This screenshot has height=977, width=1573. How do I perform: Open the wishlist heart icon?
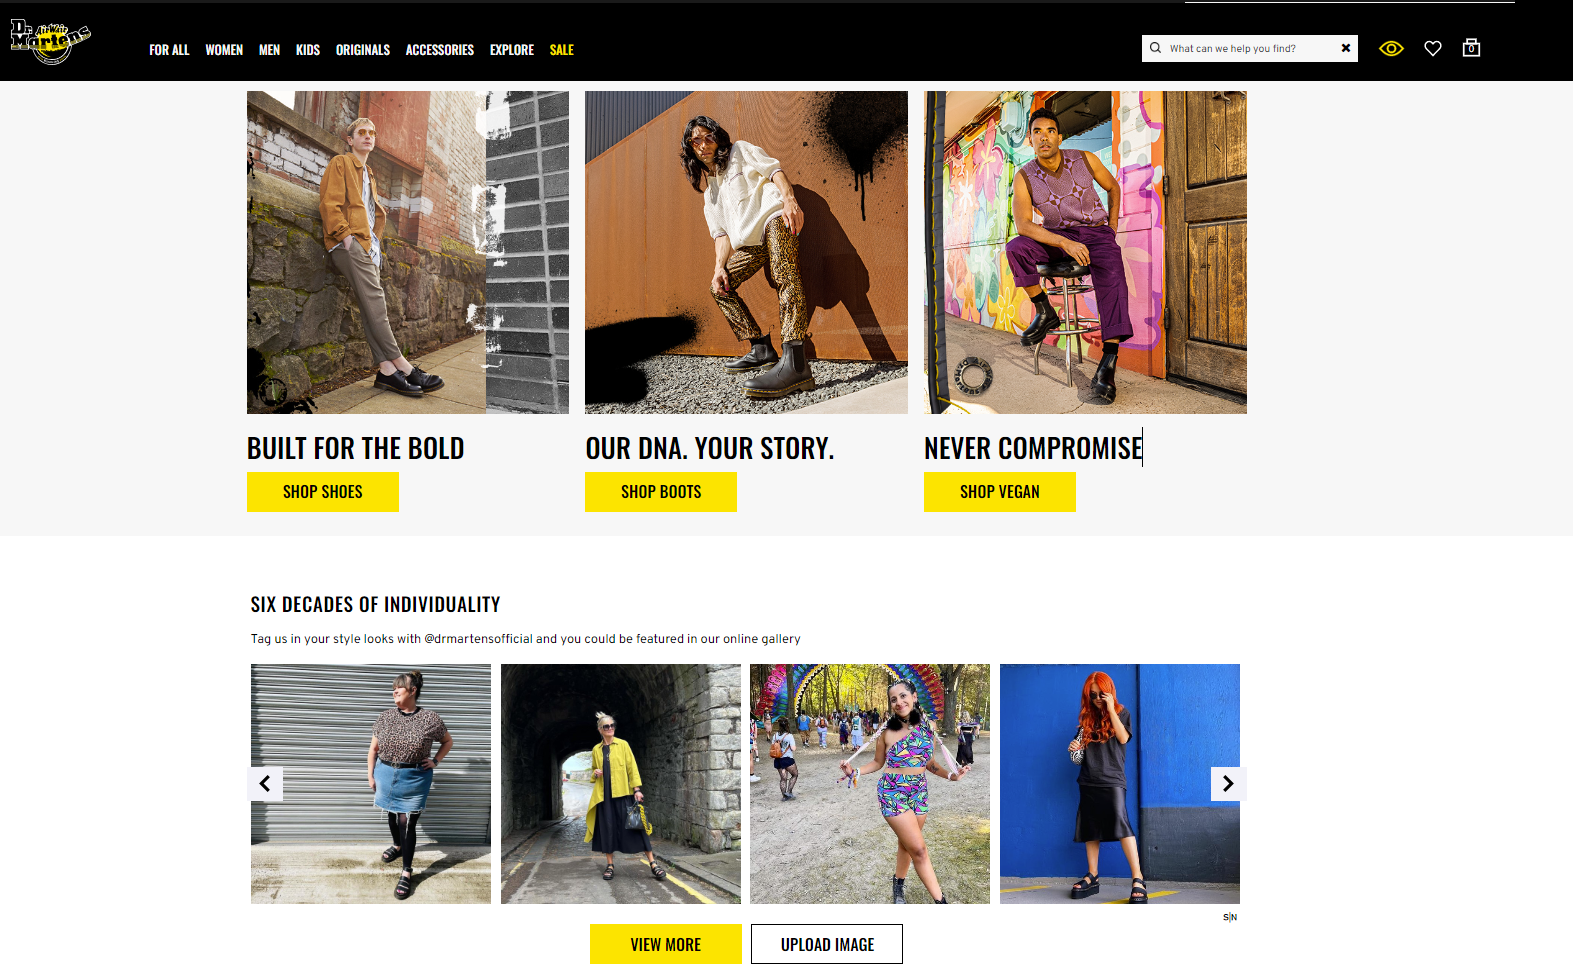(1433, 48)
